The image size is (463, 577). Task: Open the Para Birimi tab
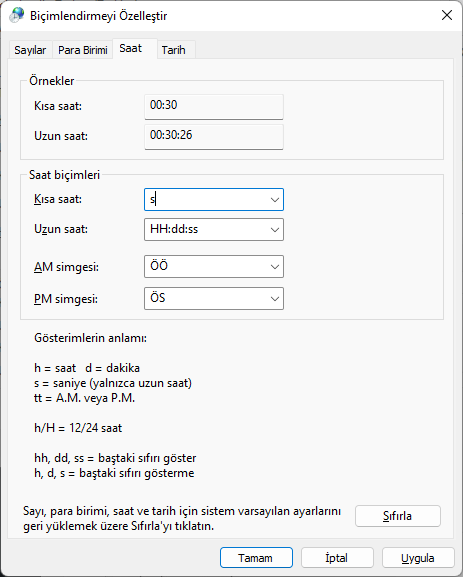pos(83,50)
